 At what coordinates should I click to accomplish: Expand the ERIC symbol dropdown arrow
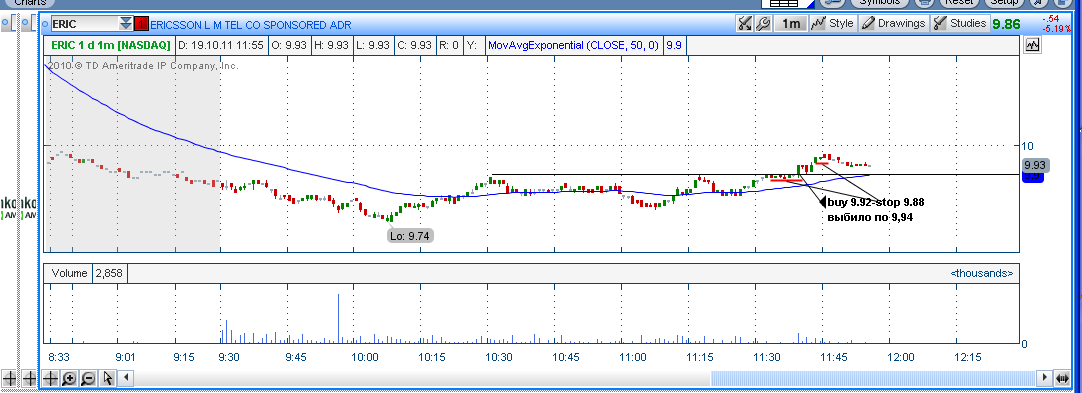click(x=125, y=24)
